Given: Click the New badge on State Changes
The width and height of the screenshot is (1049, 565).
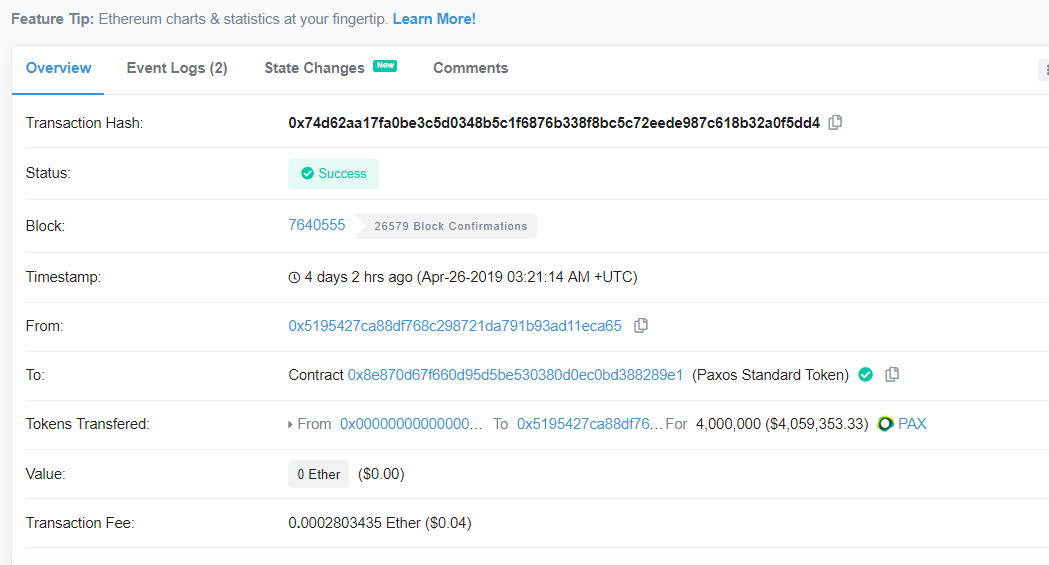Looking at the screenshot, I should coord(385,66).
